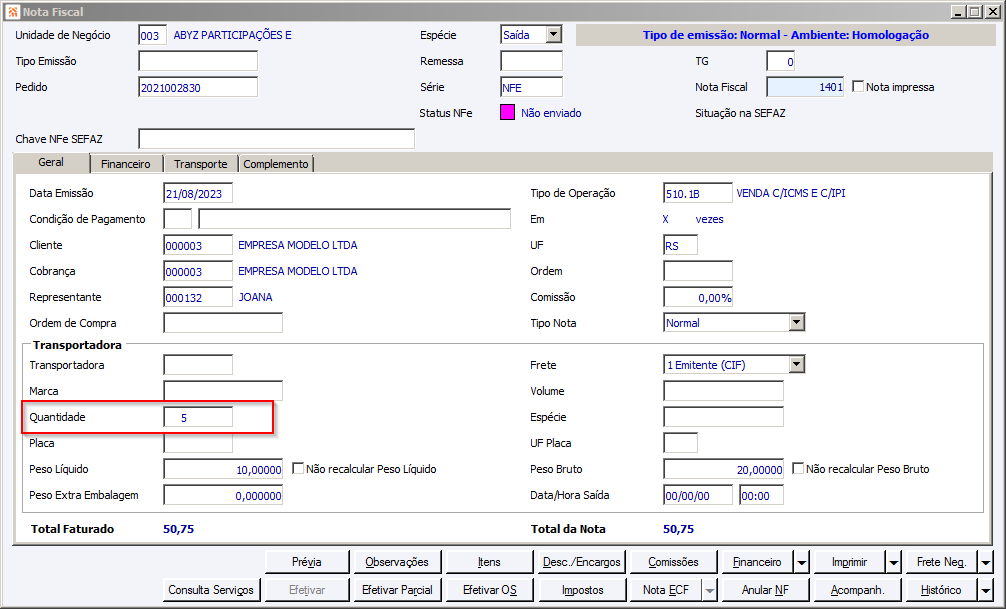This screenshot has width=1006, height=609.
Task: Click the Transportadora code field
Action: tap(198, 365)
